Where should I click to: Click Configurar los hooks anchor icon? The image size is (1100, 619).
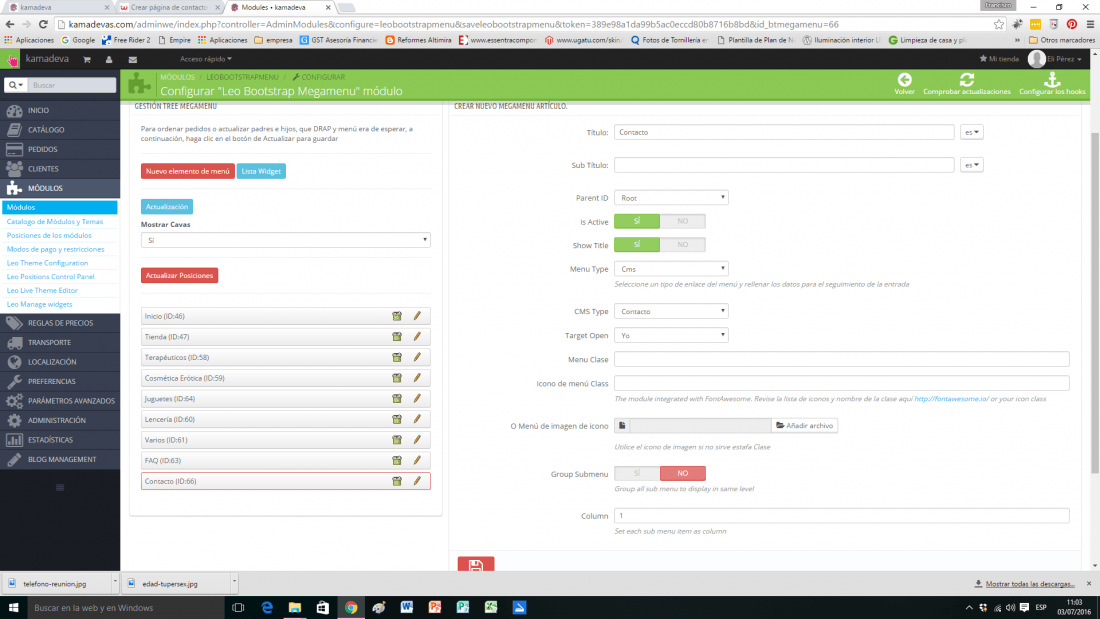pyautogui.click(x=1052, y=79)
